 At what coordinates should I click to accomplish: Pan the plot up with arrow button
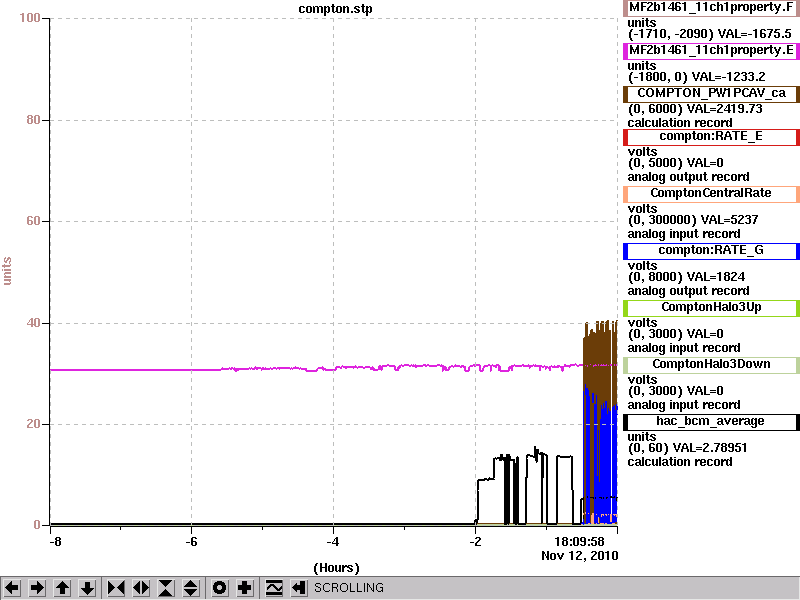[x=63, y=588]
